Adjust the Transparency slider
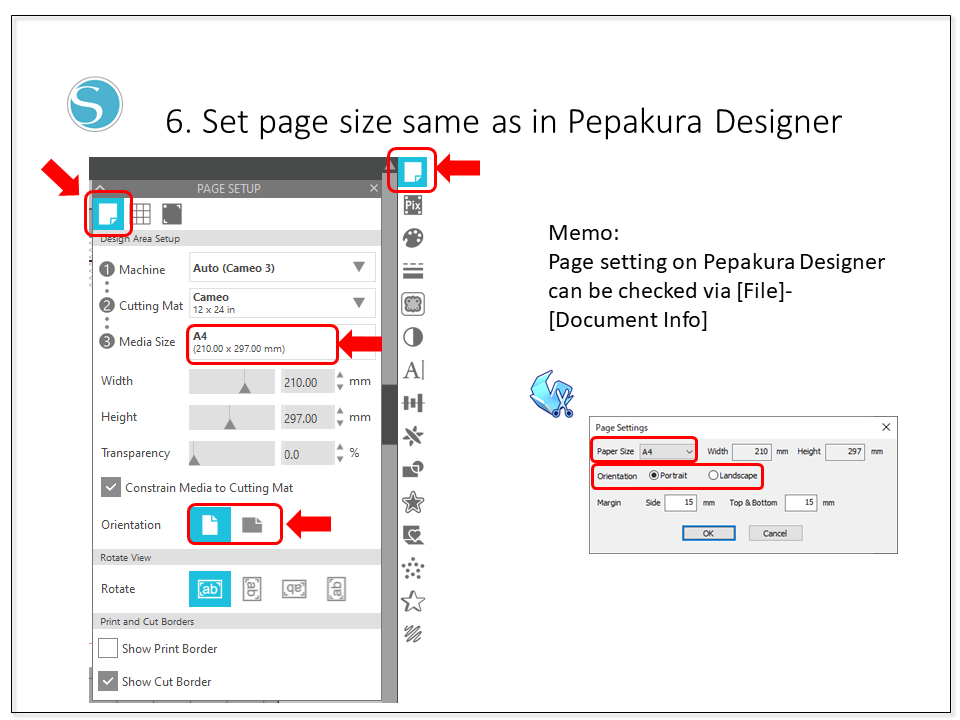Viewport: 960px width, 720px height. pyautogui.click(x=231, y=453)
